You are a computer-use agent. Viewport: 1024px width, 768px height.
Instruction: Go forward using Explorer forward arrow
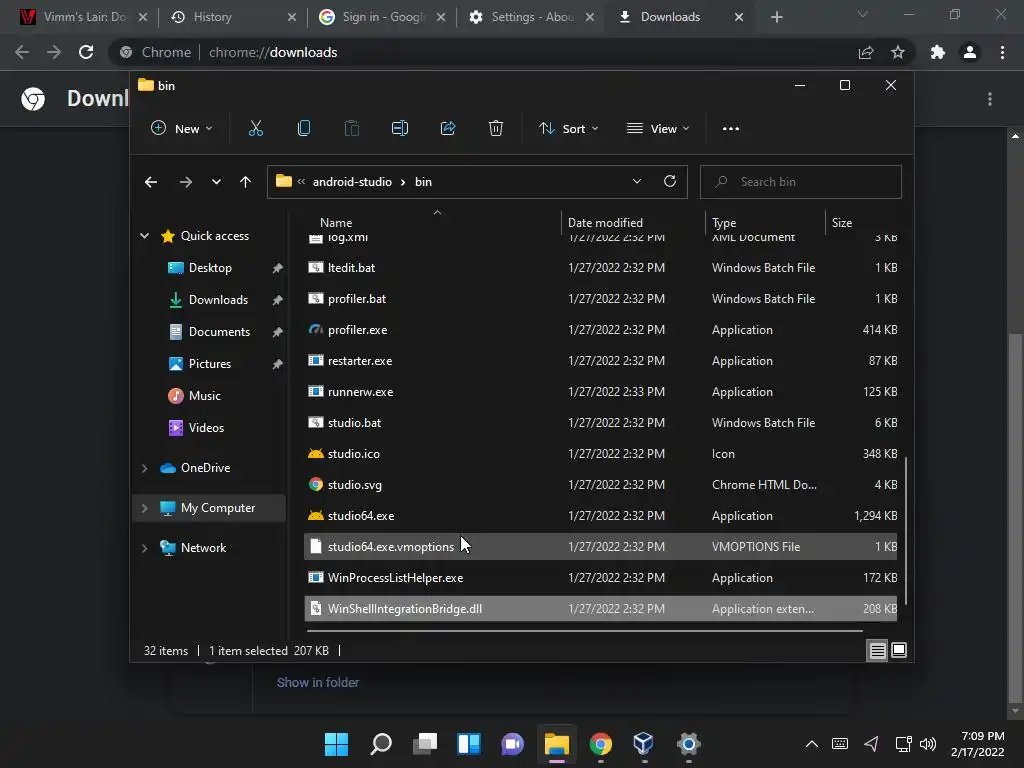coord(186,182)
